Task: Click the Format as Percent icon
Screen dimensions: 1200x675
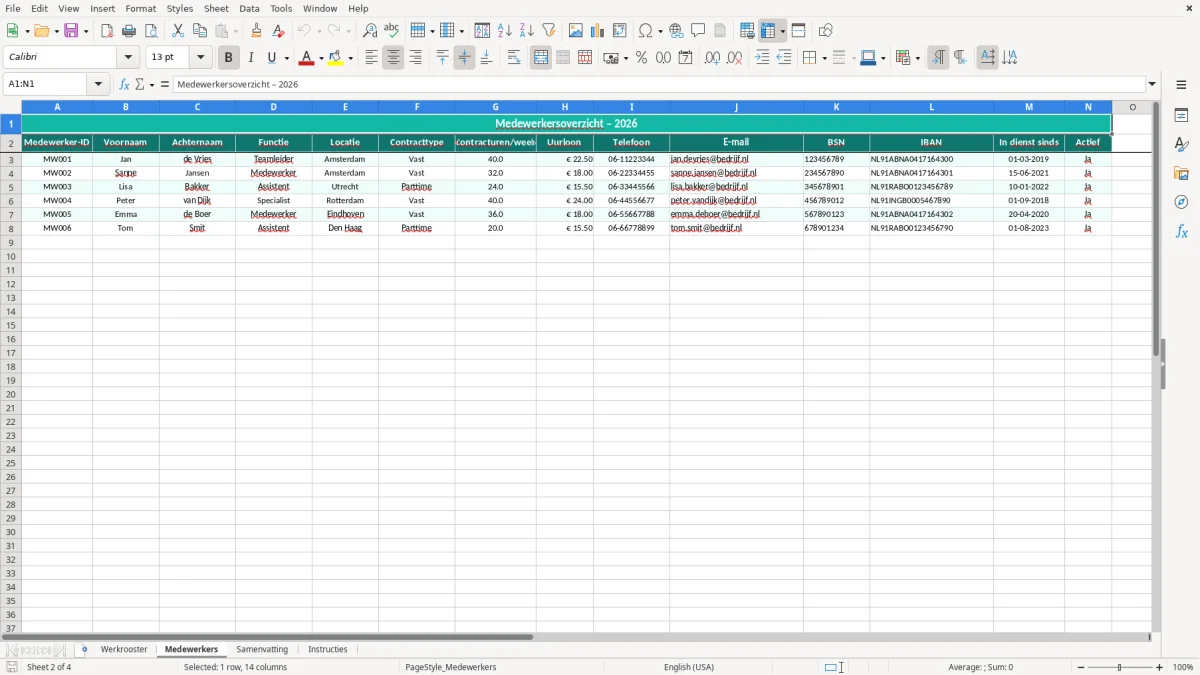Action: tap(642, 58)
